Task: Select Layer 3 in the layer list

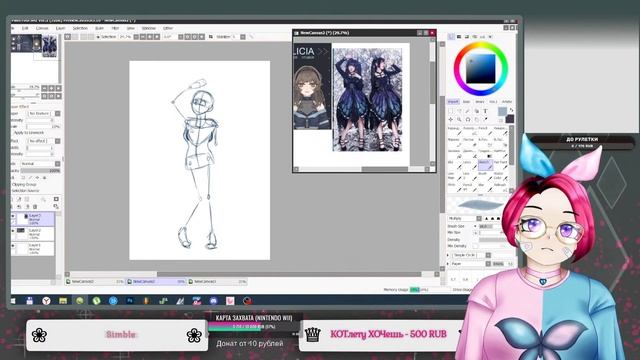Action: click(33, 219)
